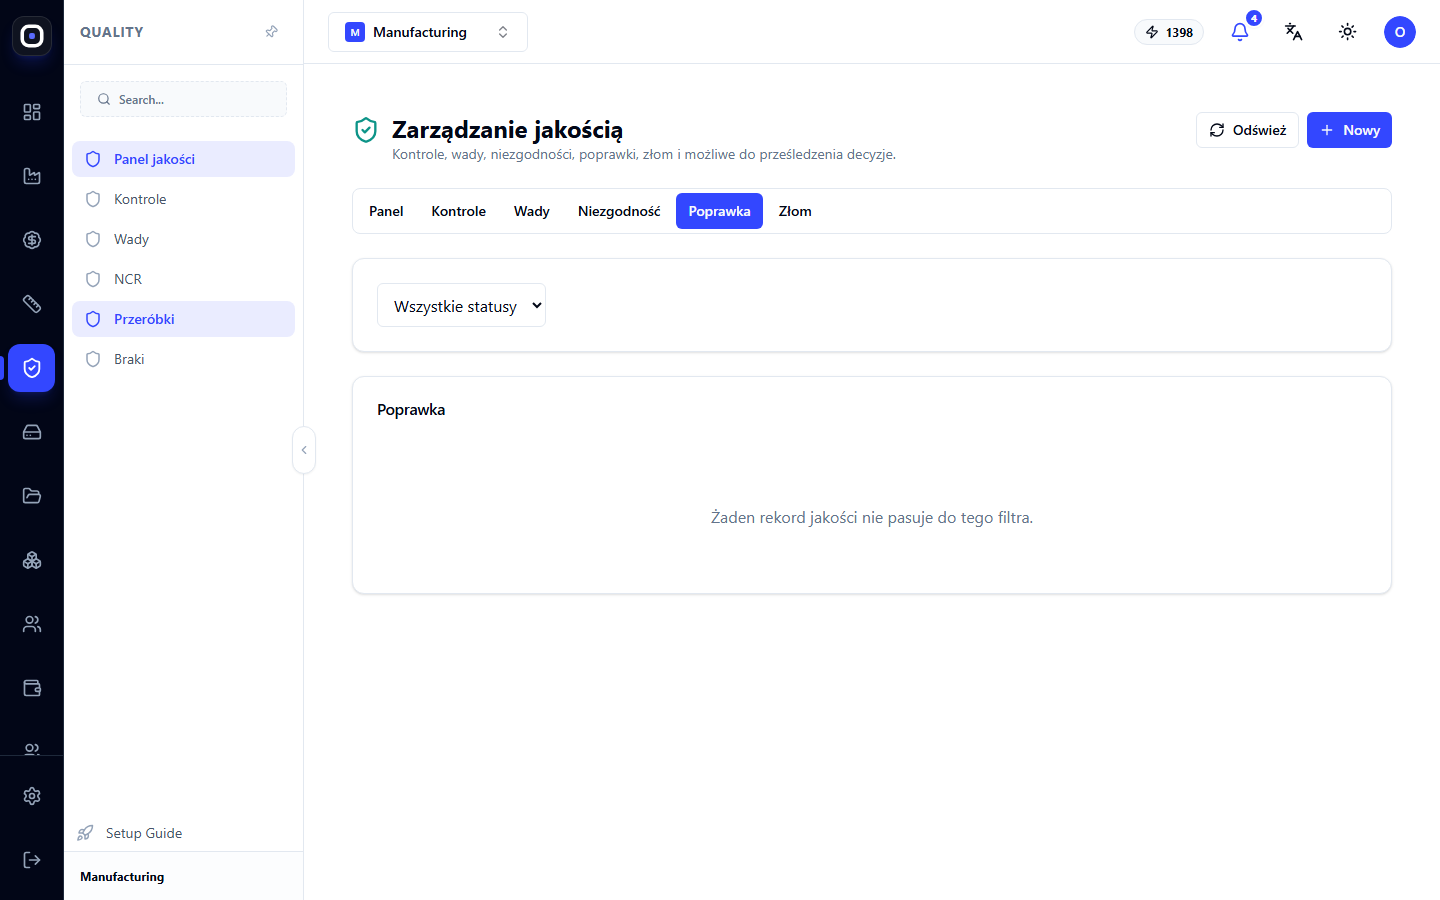Open the factory production icon in left rail
The height and width of the screenshot is (900, 1440).
click(32, 176)
